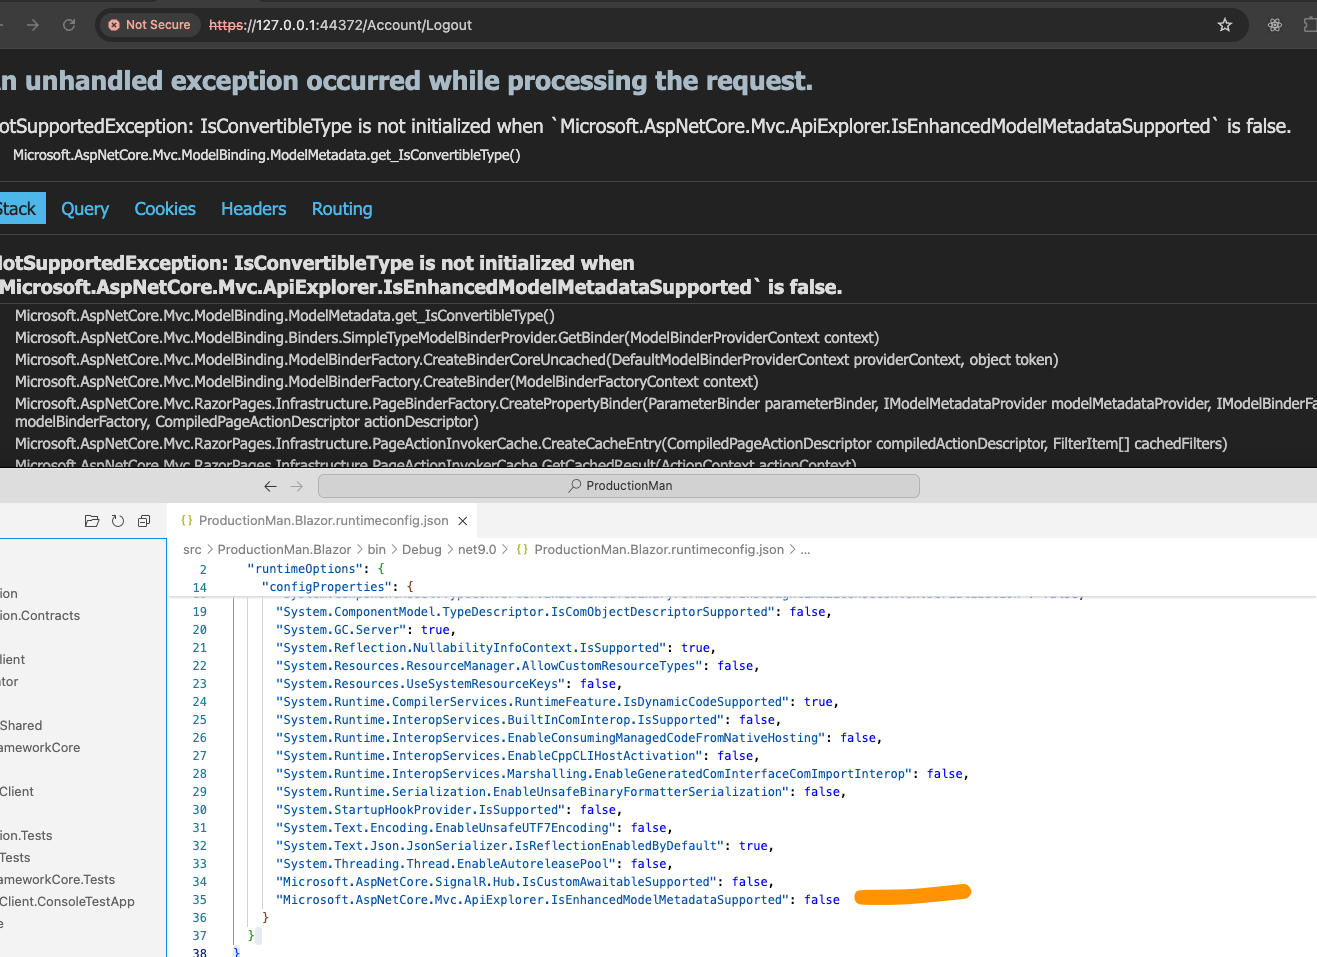Expand the Debug breadcrumb segment

[x=421, y=550]
